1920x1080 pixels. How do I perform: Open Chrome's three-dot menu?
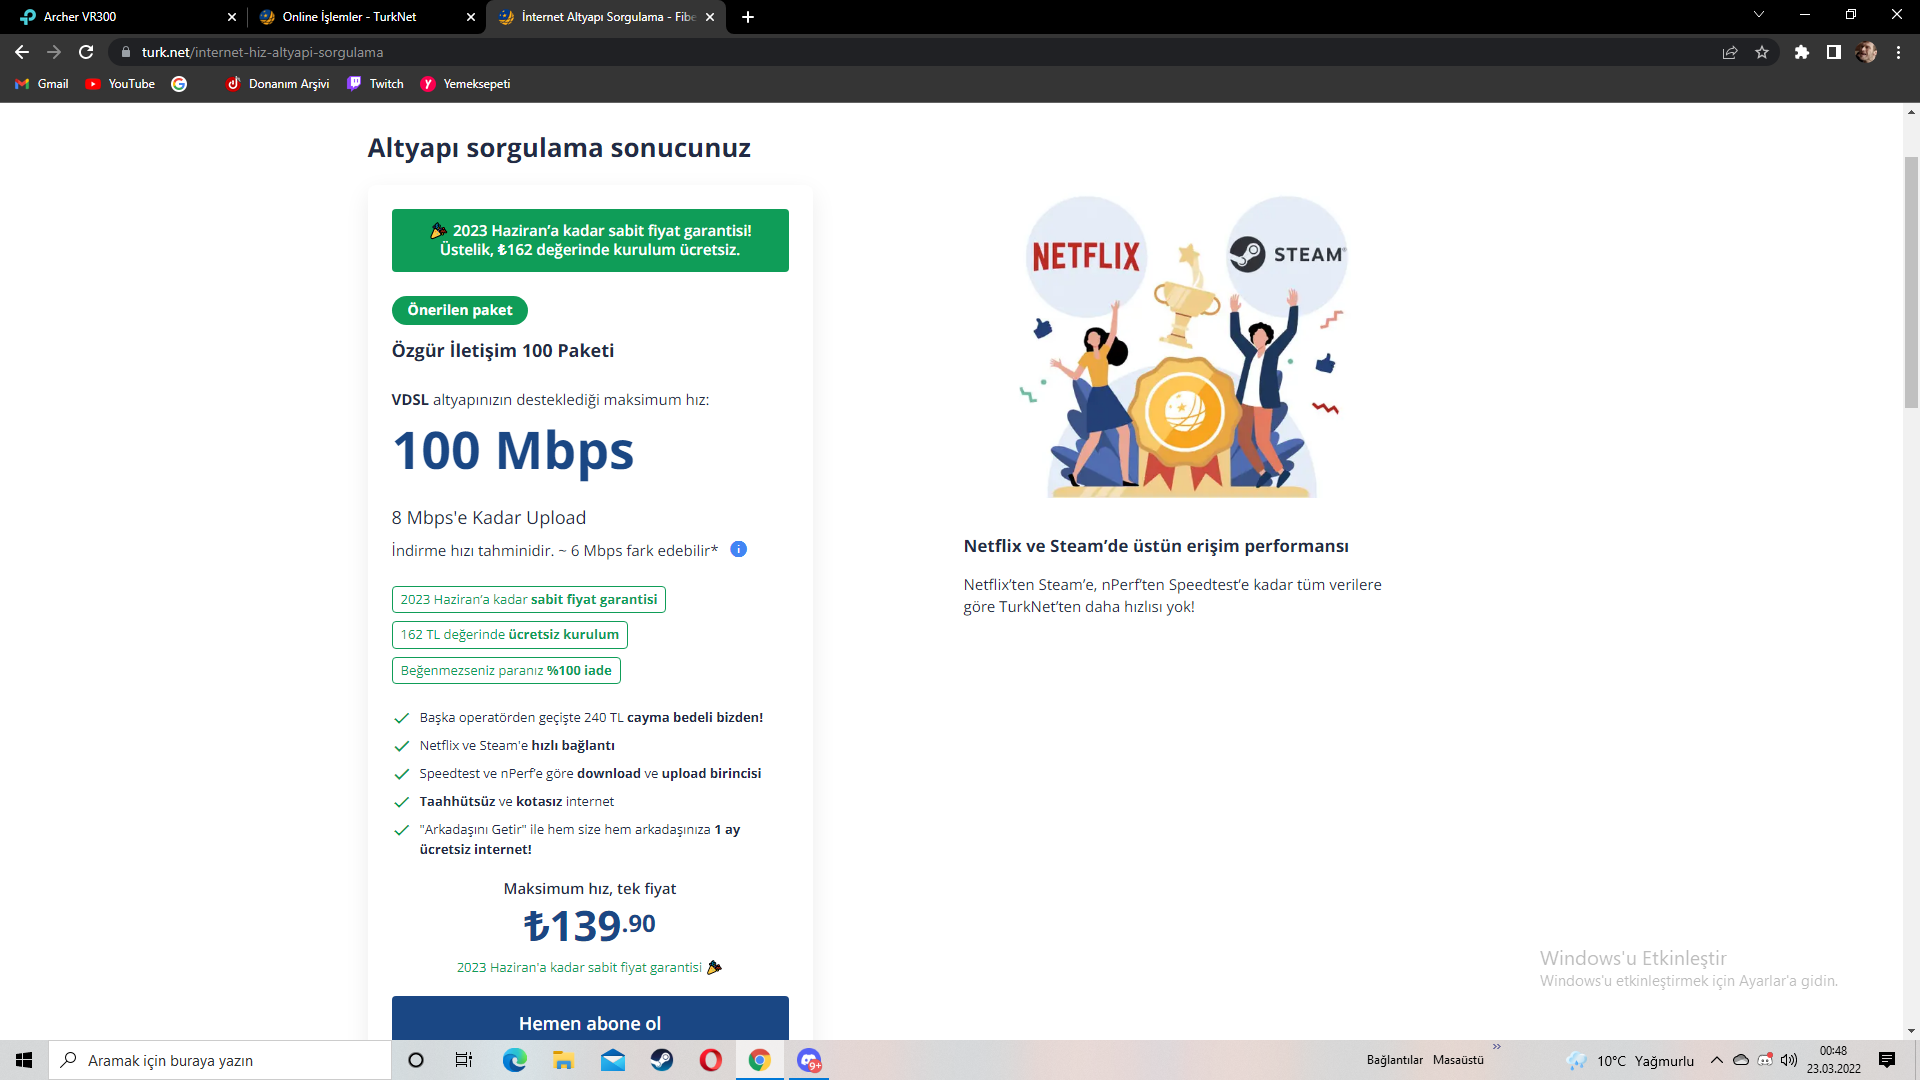click(1898, 52)
